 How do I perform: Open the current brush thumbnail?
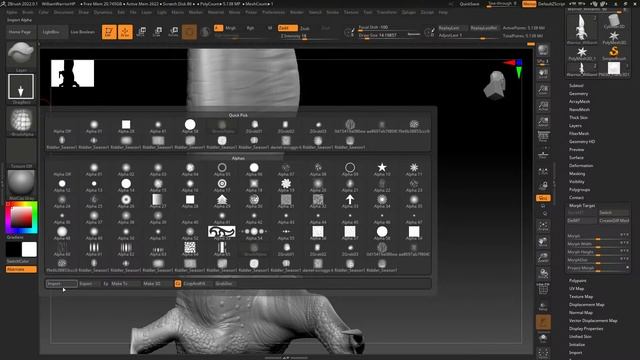click(21, 54)
